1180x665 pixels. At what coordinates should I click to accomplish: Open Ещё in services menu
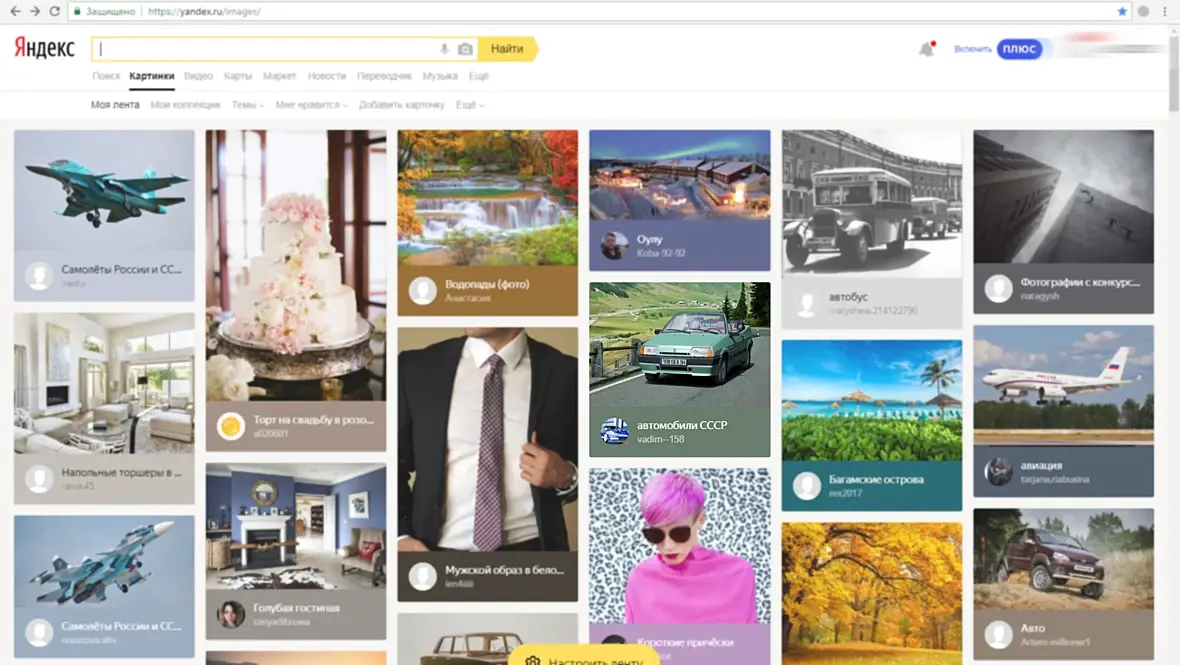(479, 76)
